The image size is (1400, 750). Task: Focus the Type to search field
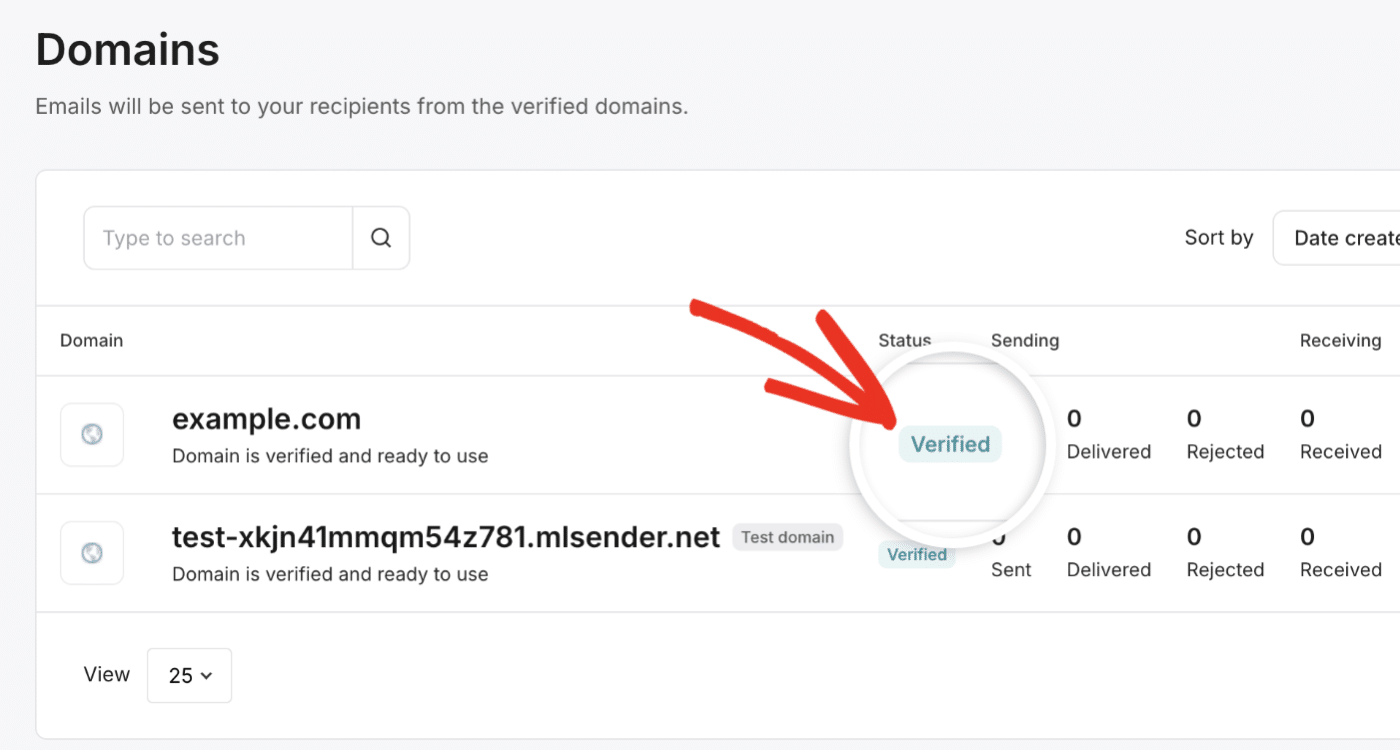[218, 238]
